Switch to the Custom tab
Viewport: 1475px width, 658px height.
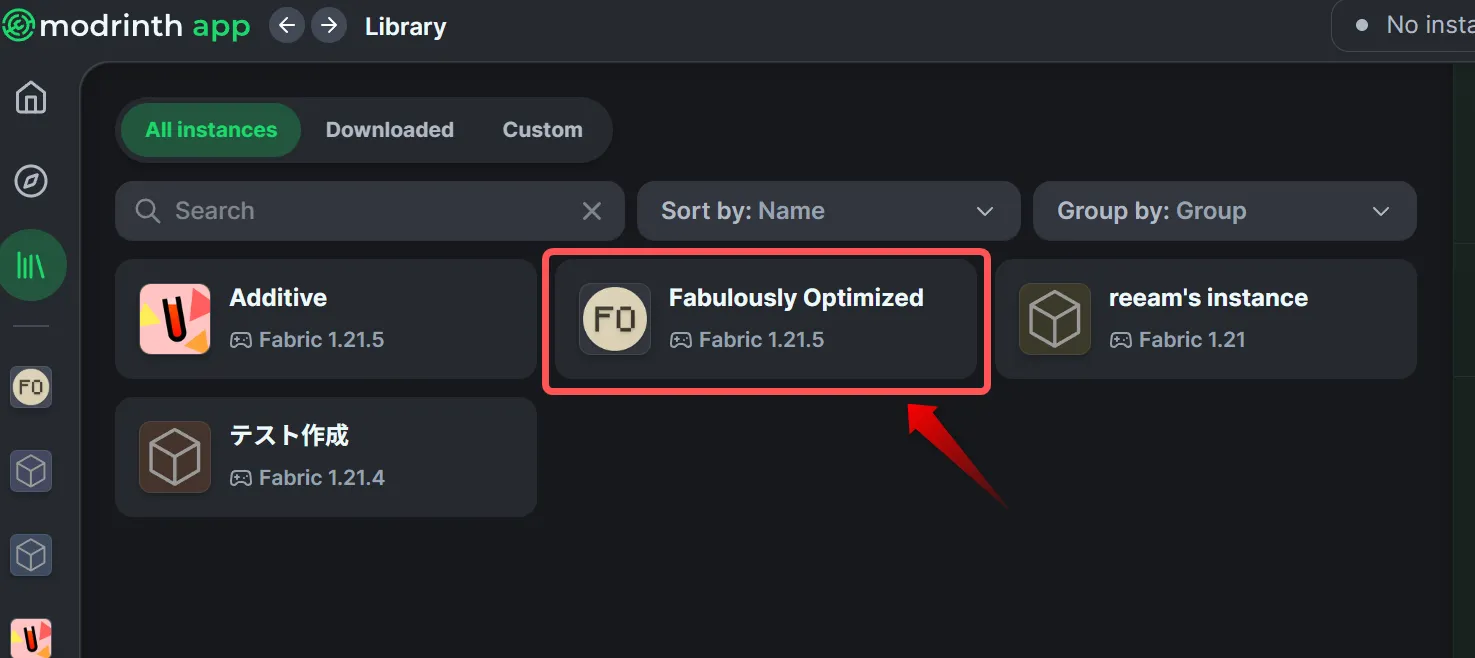click(542, 130)
